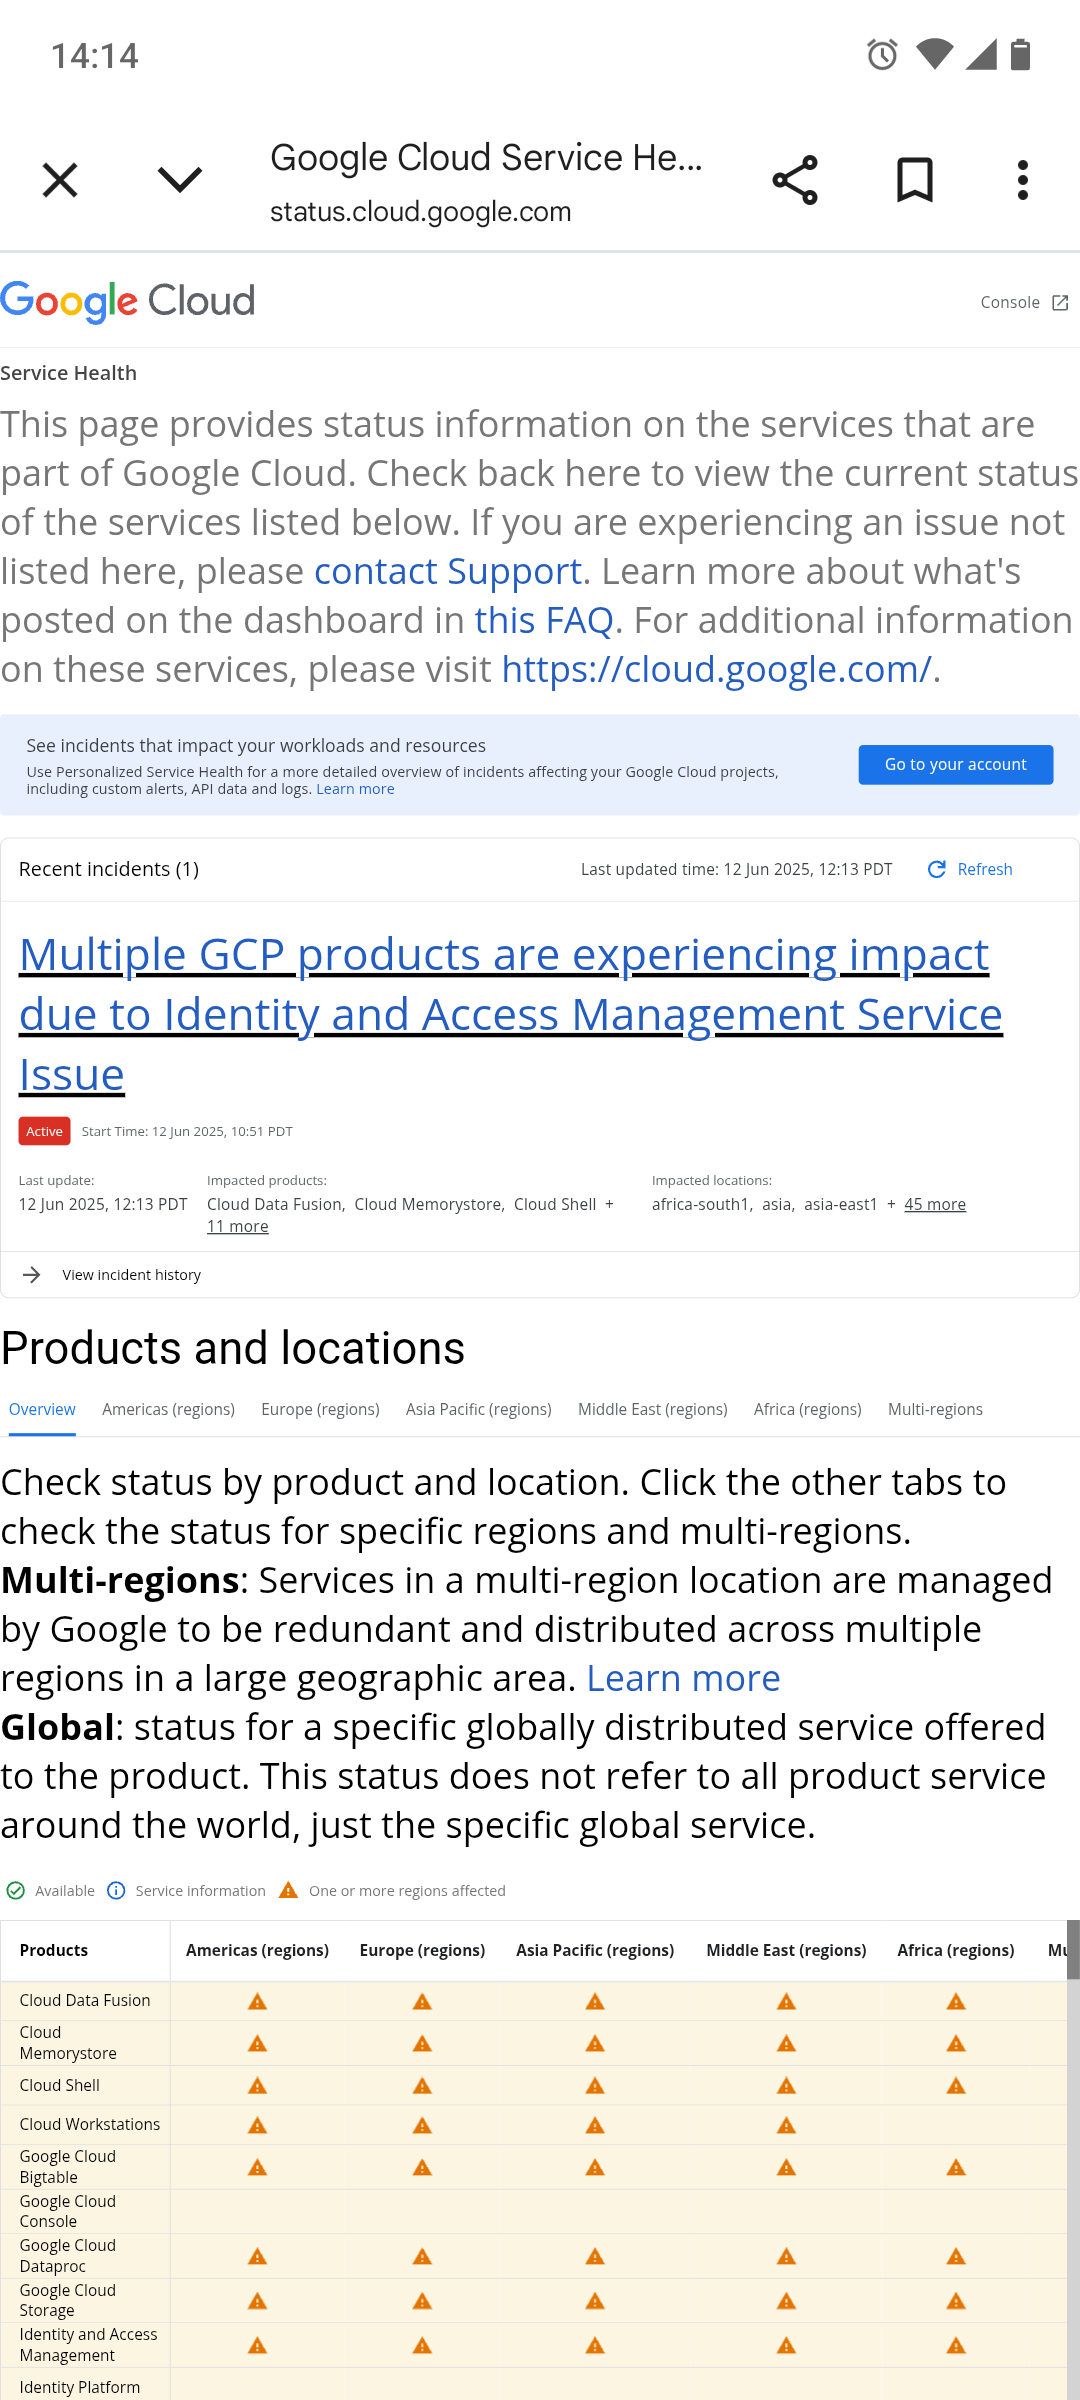The image size is (1080, 2400).
Task: Open the Console external link
Action: (x=1024, y=302)
